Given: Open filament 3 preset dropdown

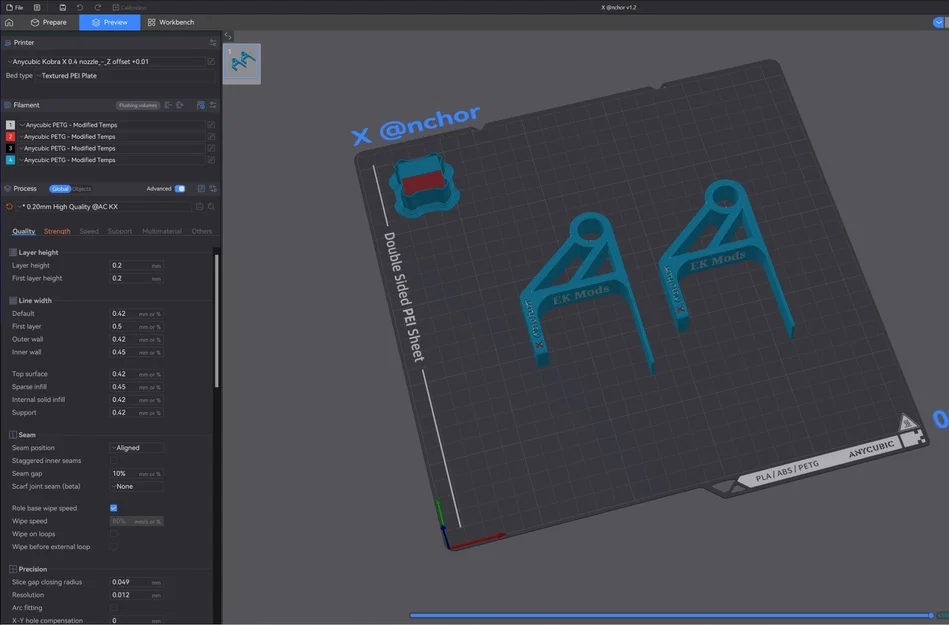Looking at the screenshot, I should pos(111,148).
